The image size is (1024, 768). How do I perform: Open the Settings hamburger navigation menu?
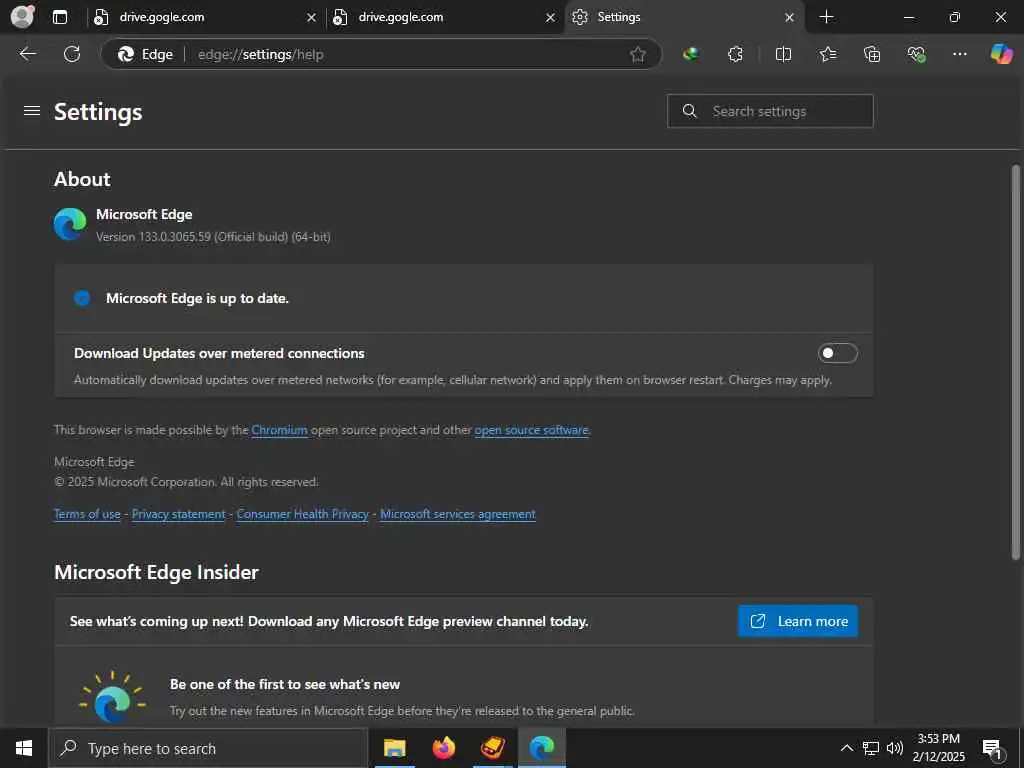point(32,111)
